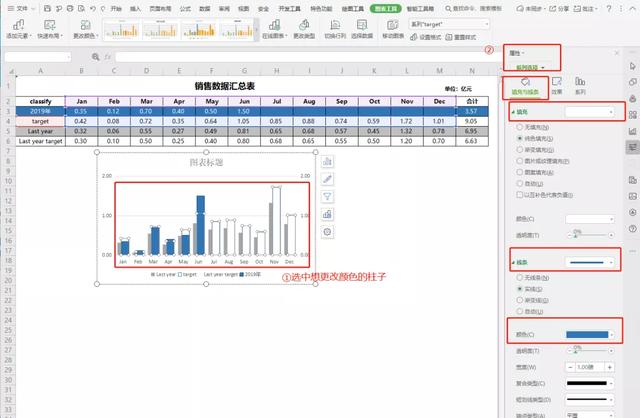Click chart elements button beside chart
This screenshot has height=418, width=640.
tap(327, 162)
